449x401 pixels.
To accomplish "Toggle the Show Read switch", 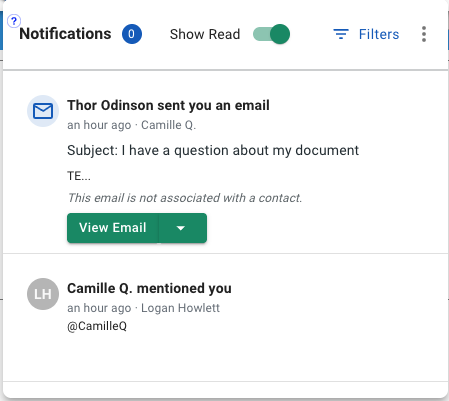I will point(271,34).
